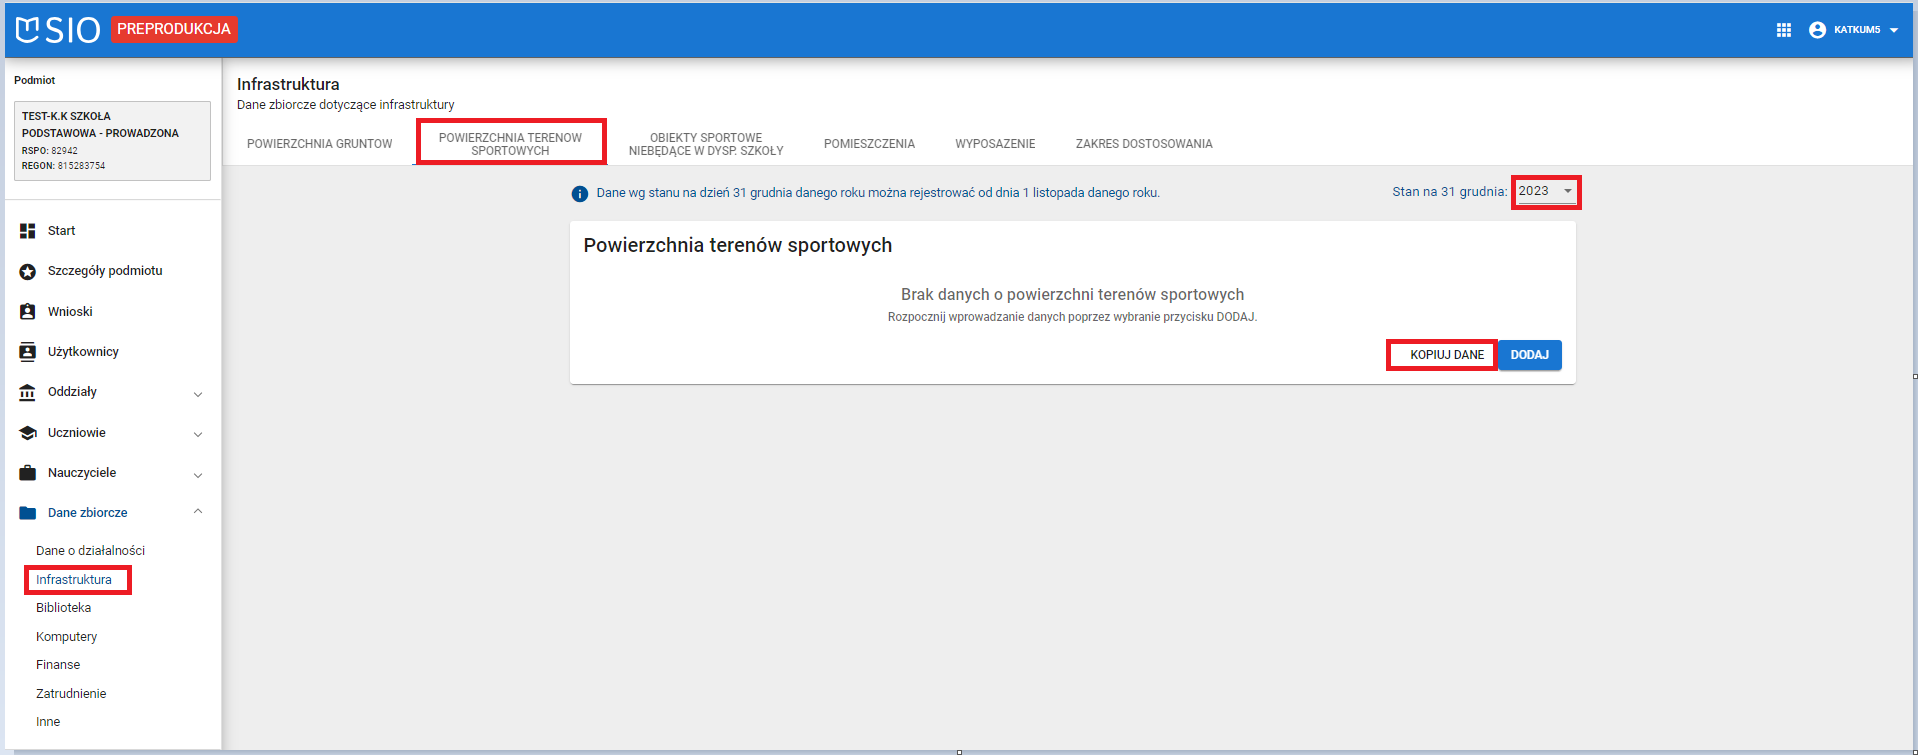Expand the Uczniowie menu section
This screenshot has width=1918, height=755.
pyautogui.click(x=198, y=434)
